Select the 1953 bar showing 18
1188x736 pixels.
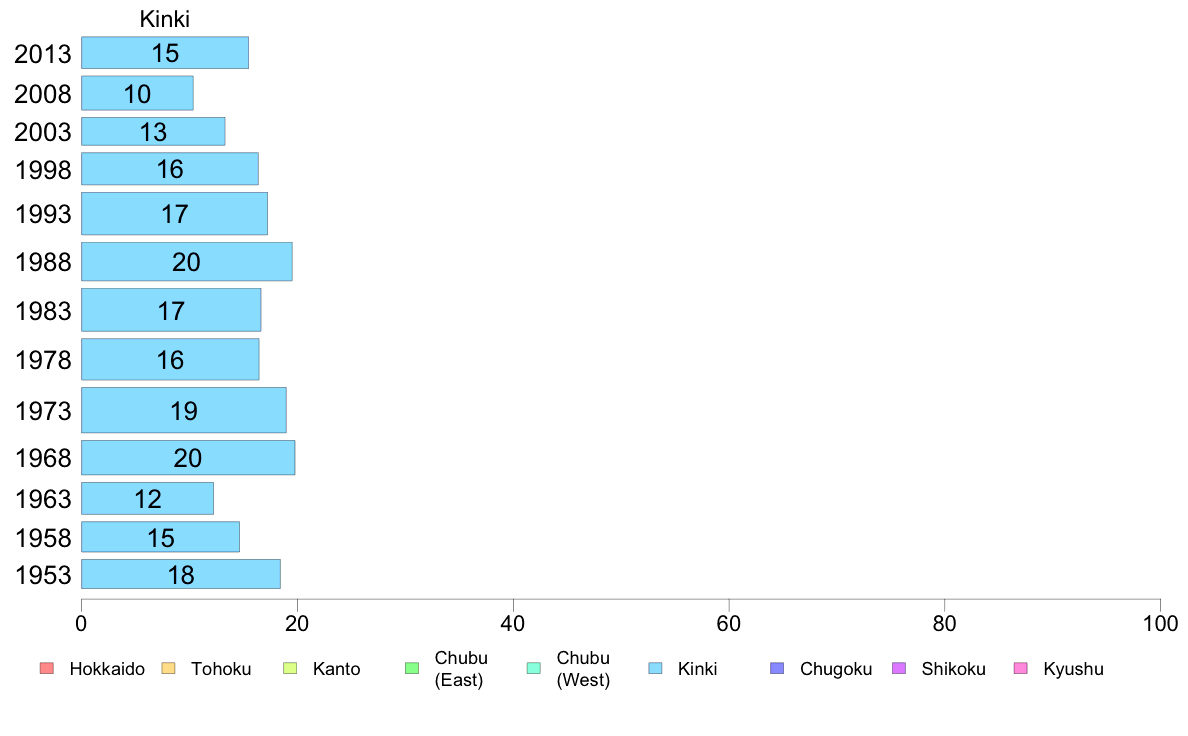click(181, 574)
